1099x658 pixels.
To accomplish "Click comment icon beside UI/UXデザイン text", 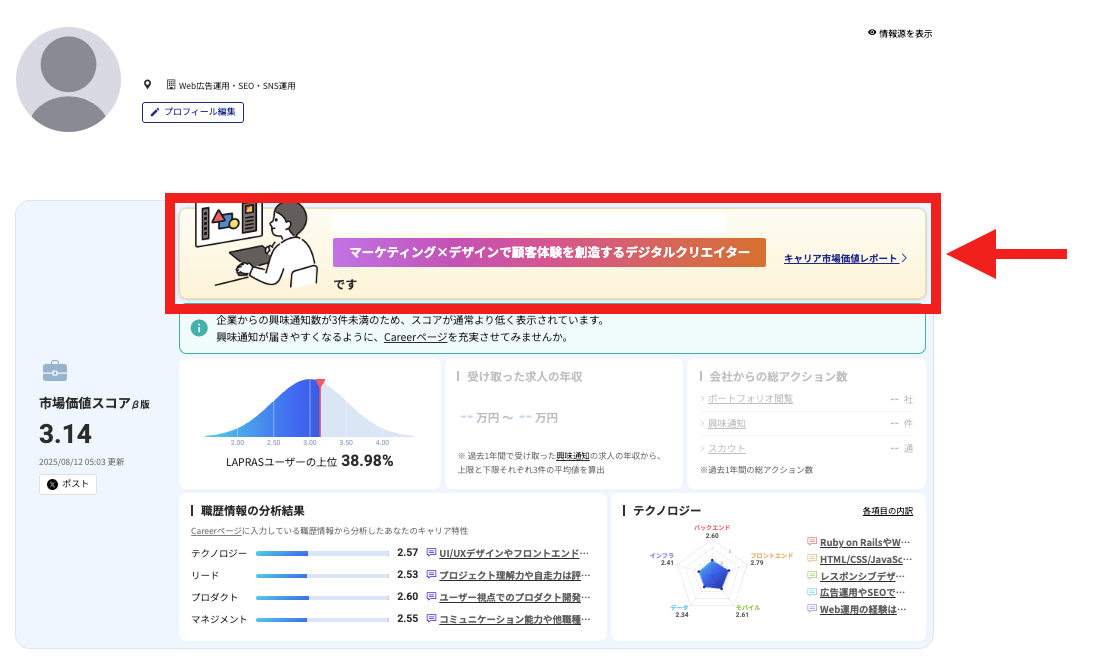I will [431, 552].
